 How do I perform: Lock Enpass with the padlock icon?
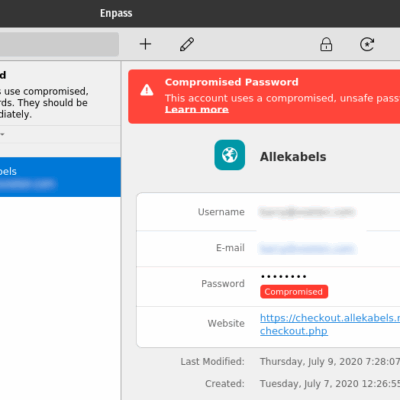tap(326, 44)
